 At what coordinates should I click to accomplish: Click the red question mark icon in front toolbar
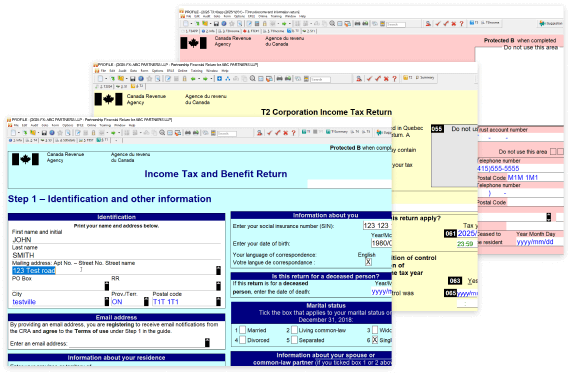coord(294,133)
